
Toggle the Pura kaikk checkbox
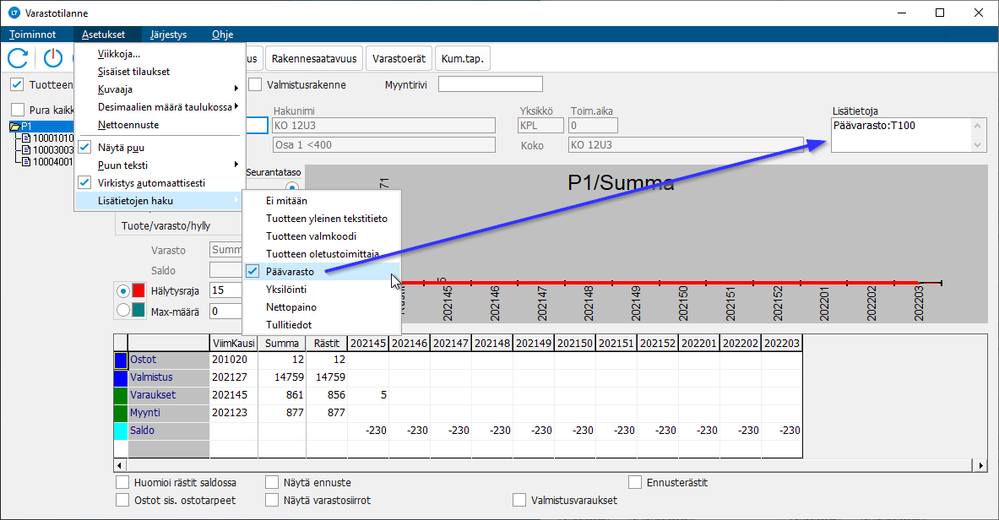point(17,110)
